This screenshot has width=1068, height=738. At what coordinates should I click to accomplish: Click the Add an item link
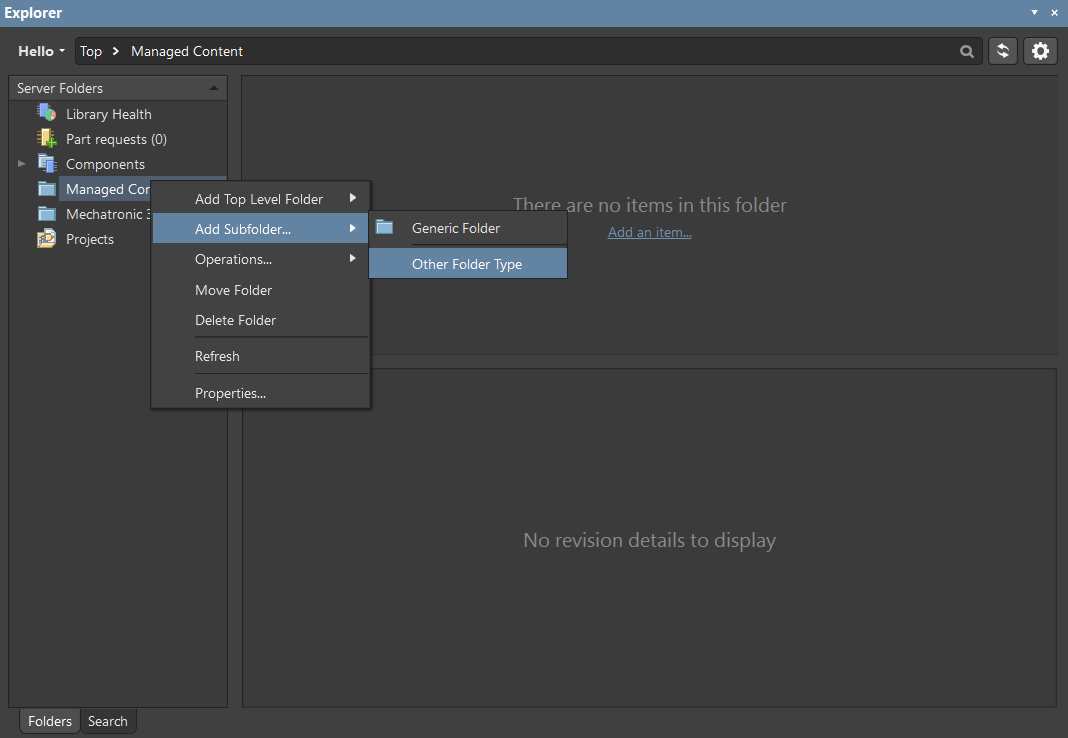pos(650,232)
